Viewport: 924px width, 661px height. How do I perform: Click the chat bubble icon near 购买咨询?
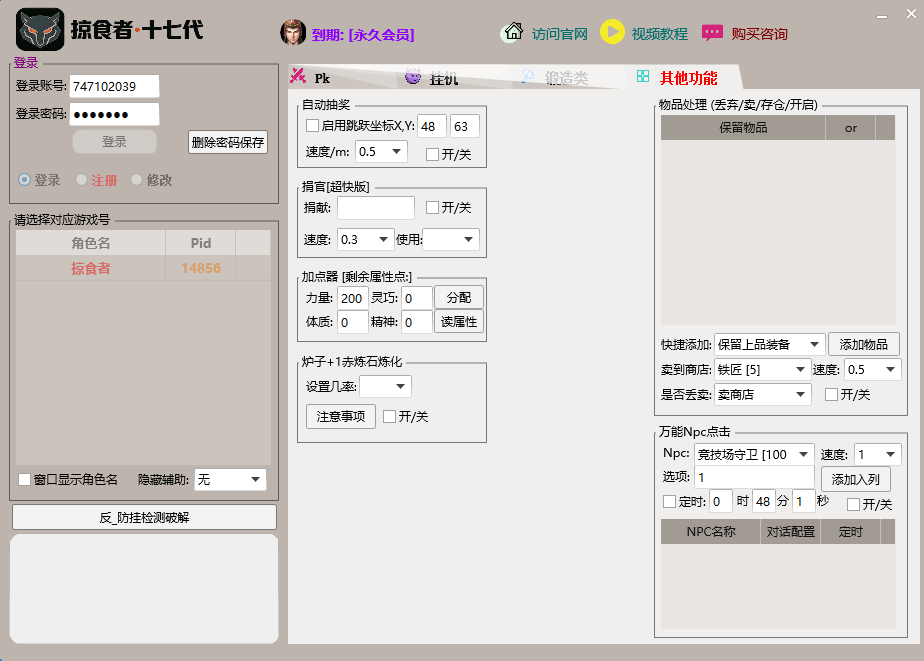(713, 32)
